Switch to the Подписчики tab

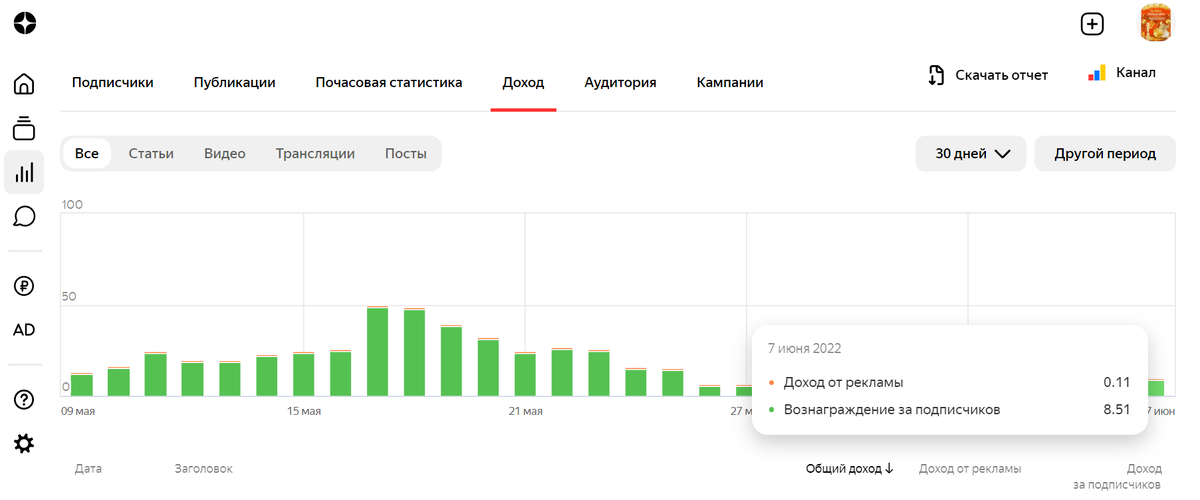(113, 83)
